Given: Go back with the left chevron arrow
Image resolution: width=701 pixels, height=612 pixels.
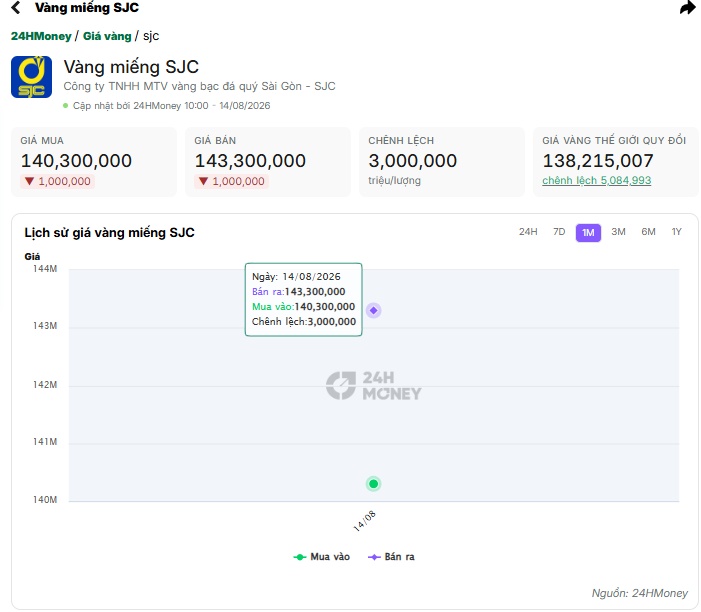Looking at the screenshot, I should click(x=16, y=8).
